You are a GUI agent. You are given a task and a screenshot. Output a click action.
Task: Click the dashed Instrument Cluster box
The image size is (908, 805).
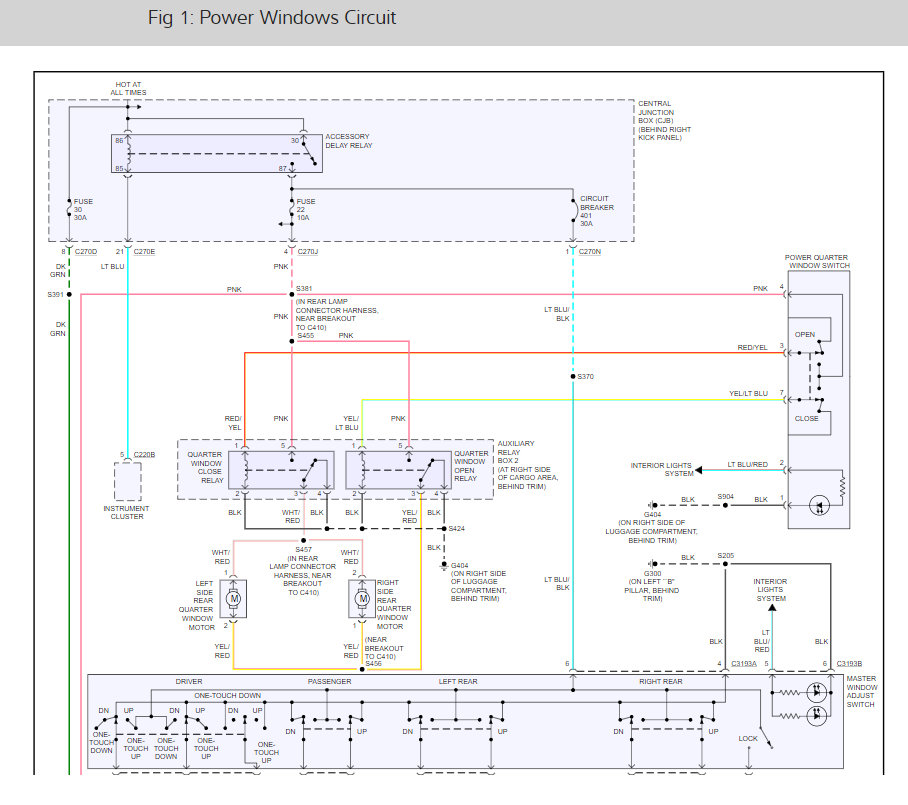click(127, 481)
